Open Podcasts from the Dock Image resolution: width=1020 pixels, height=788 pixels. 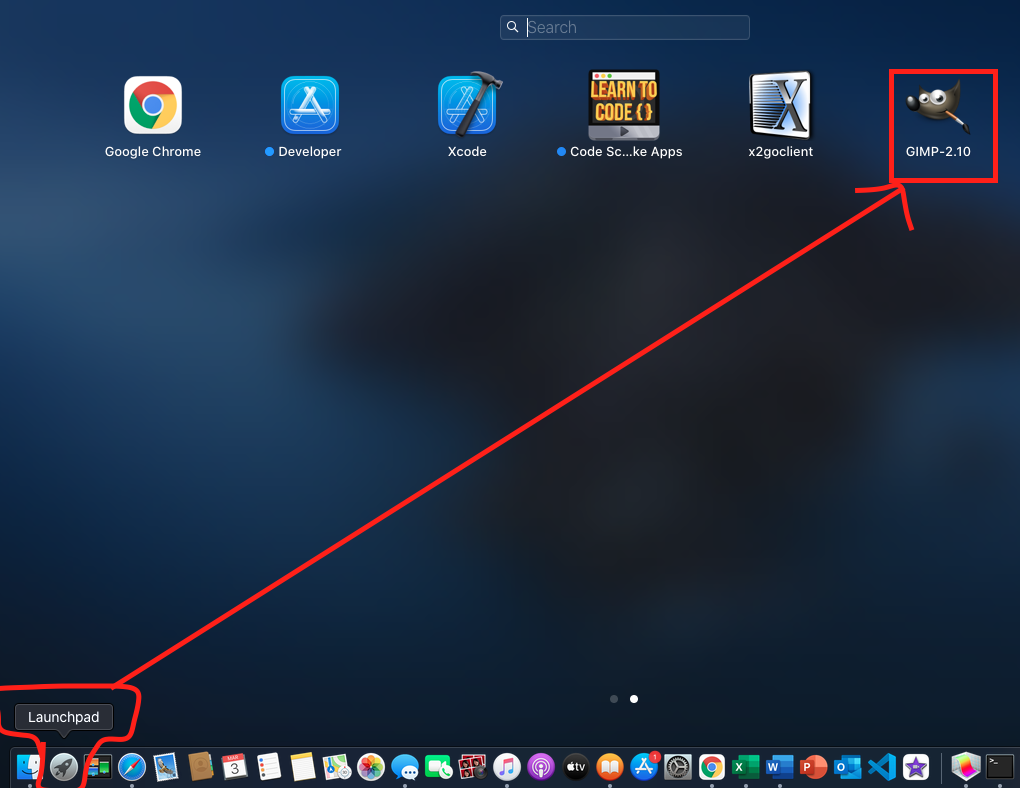coord(541,767)
